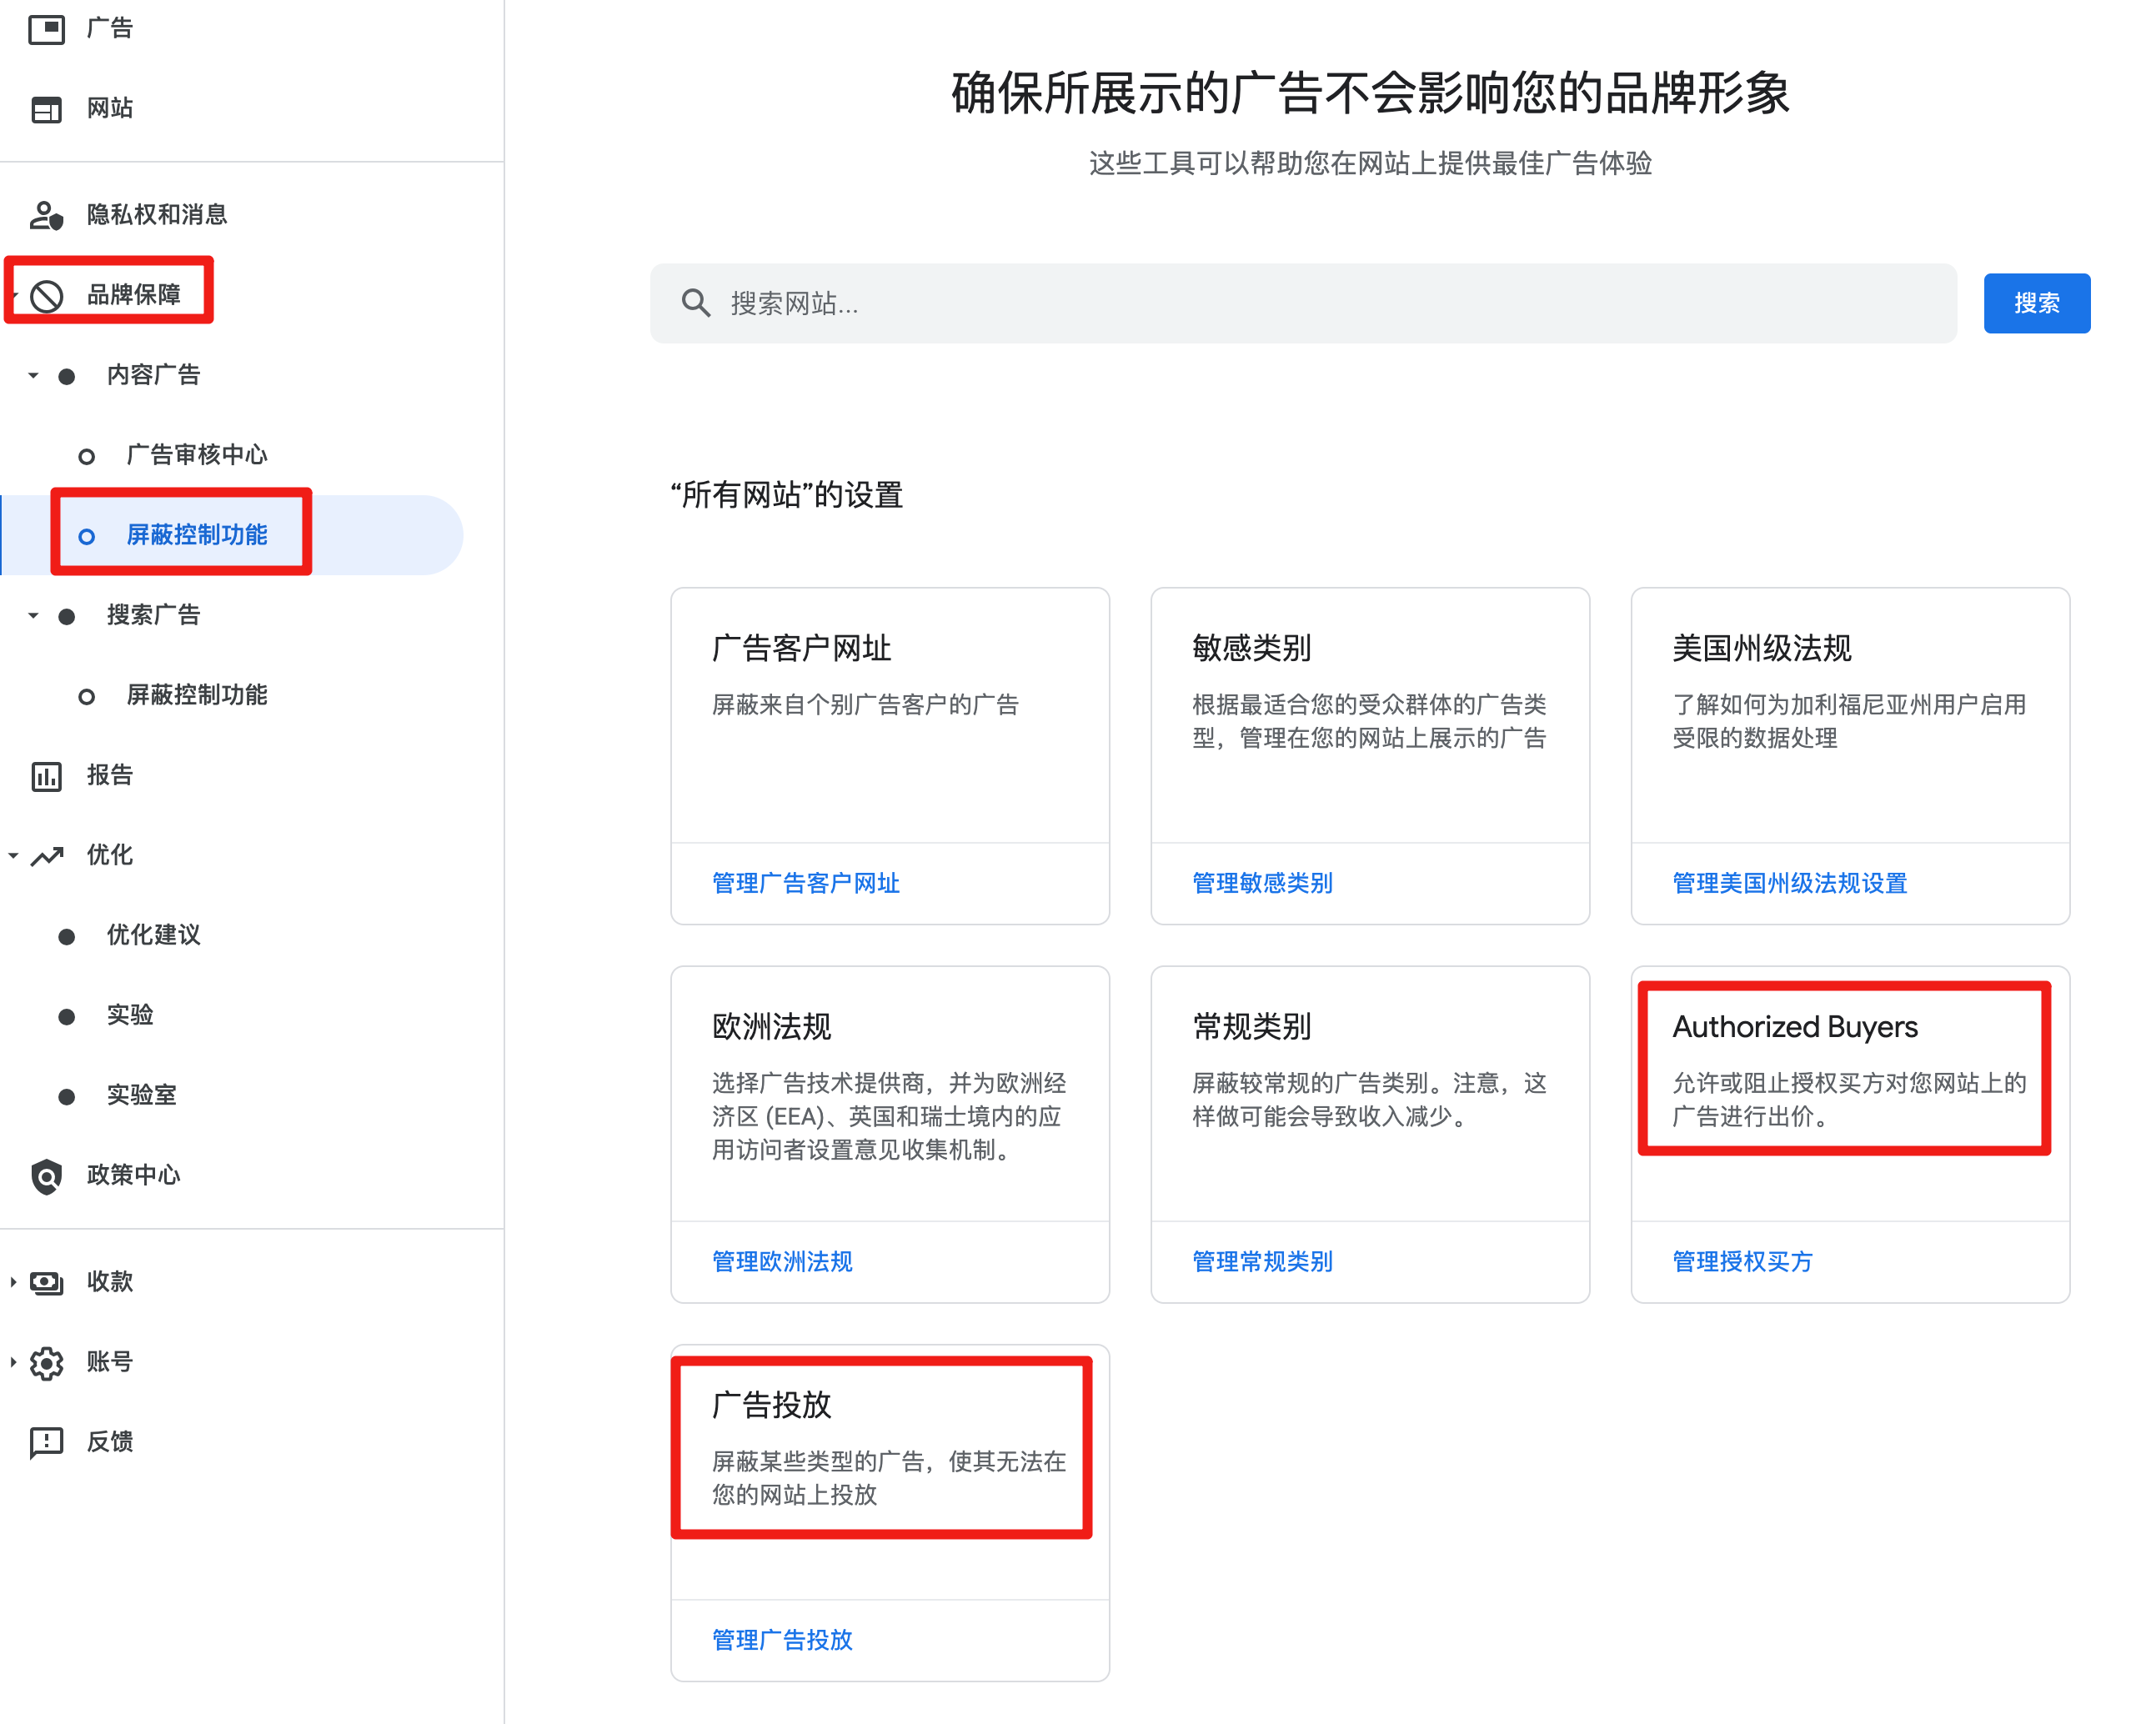The height and width of the screenshot is (1724, 2156).
Task: Collapse the Optimization (优化) section arrow
Action: pos(13,856)
